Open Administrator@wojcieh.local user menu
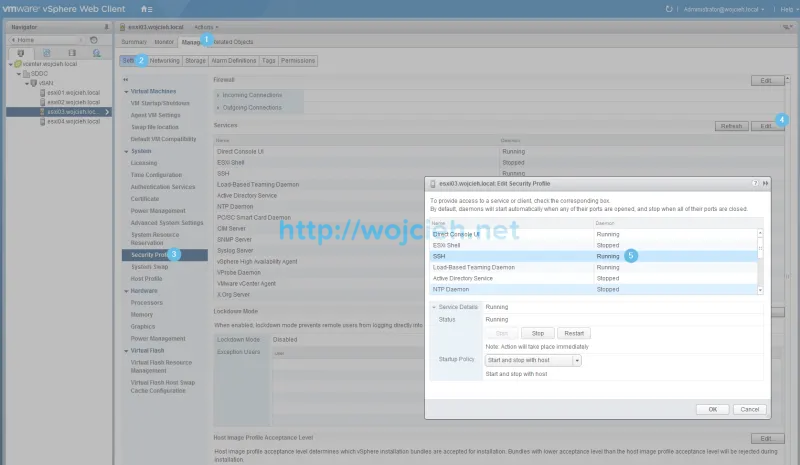The width and height of the screenshot is (800, 465). 723,9
